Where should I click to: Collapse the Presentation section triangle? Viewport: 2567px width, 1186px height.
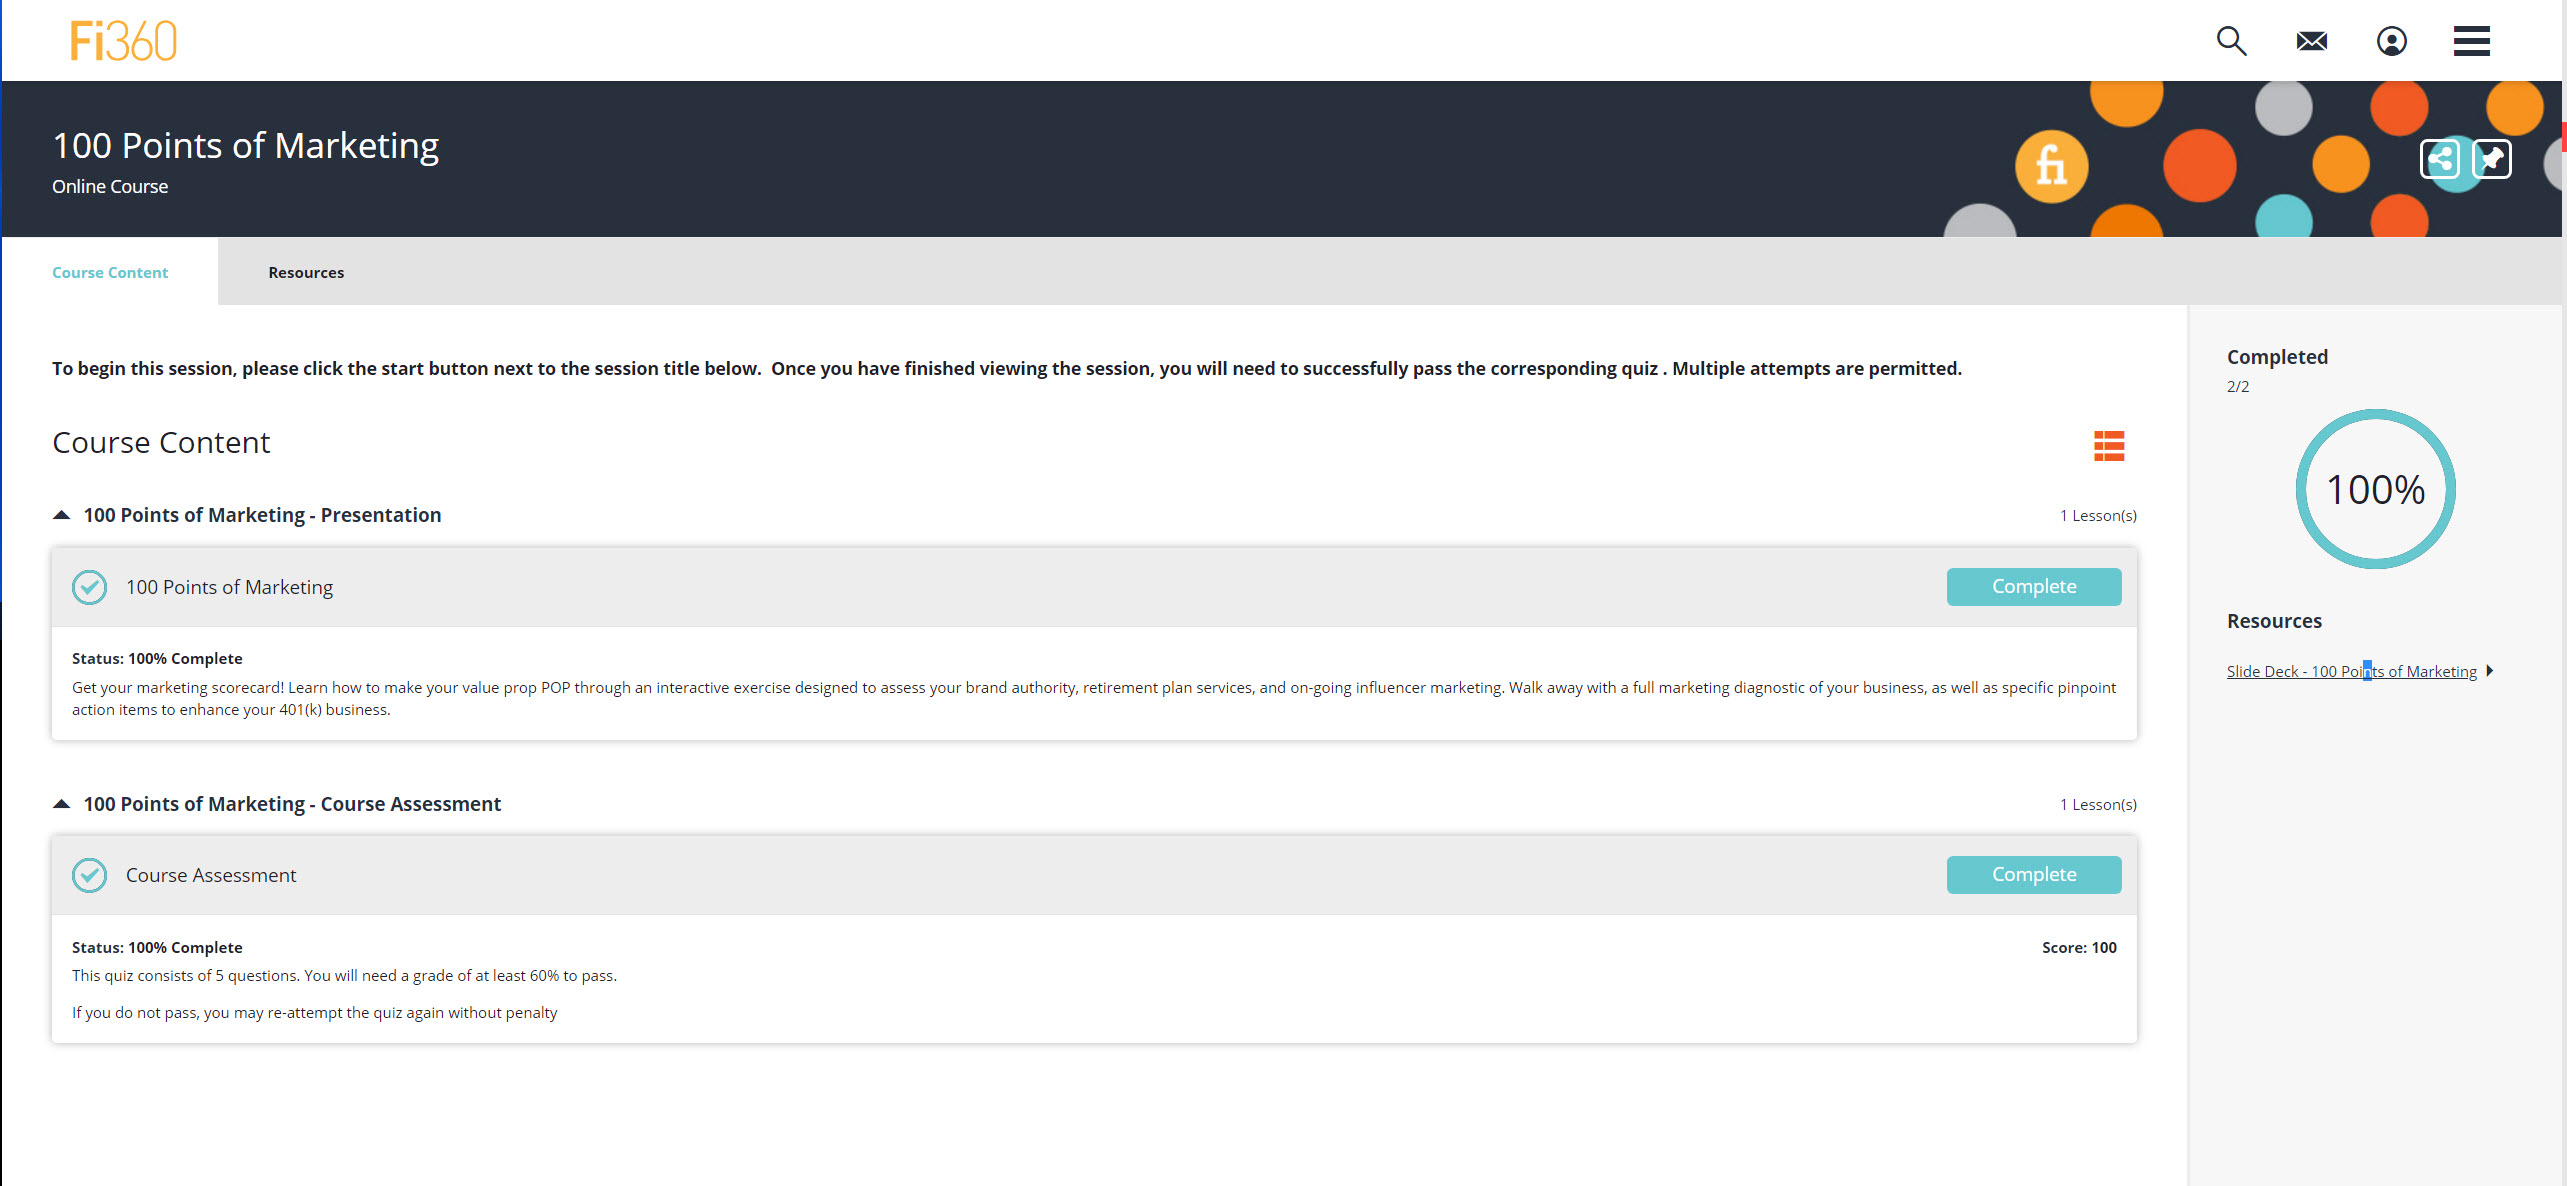(61, 515)
